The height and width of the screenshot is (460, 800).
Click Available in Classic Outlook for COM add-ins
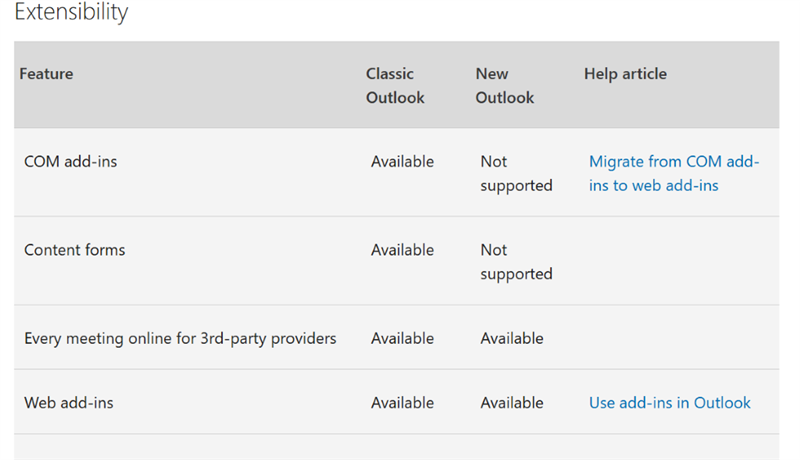[x=403, y=162]
